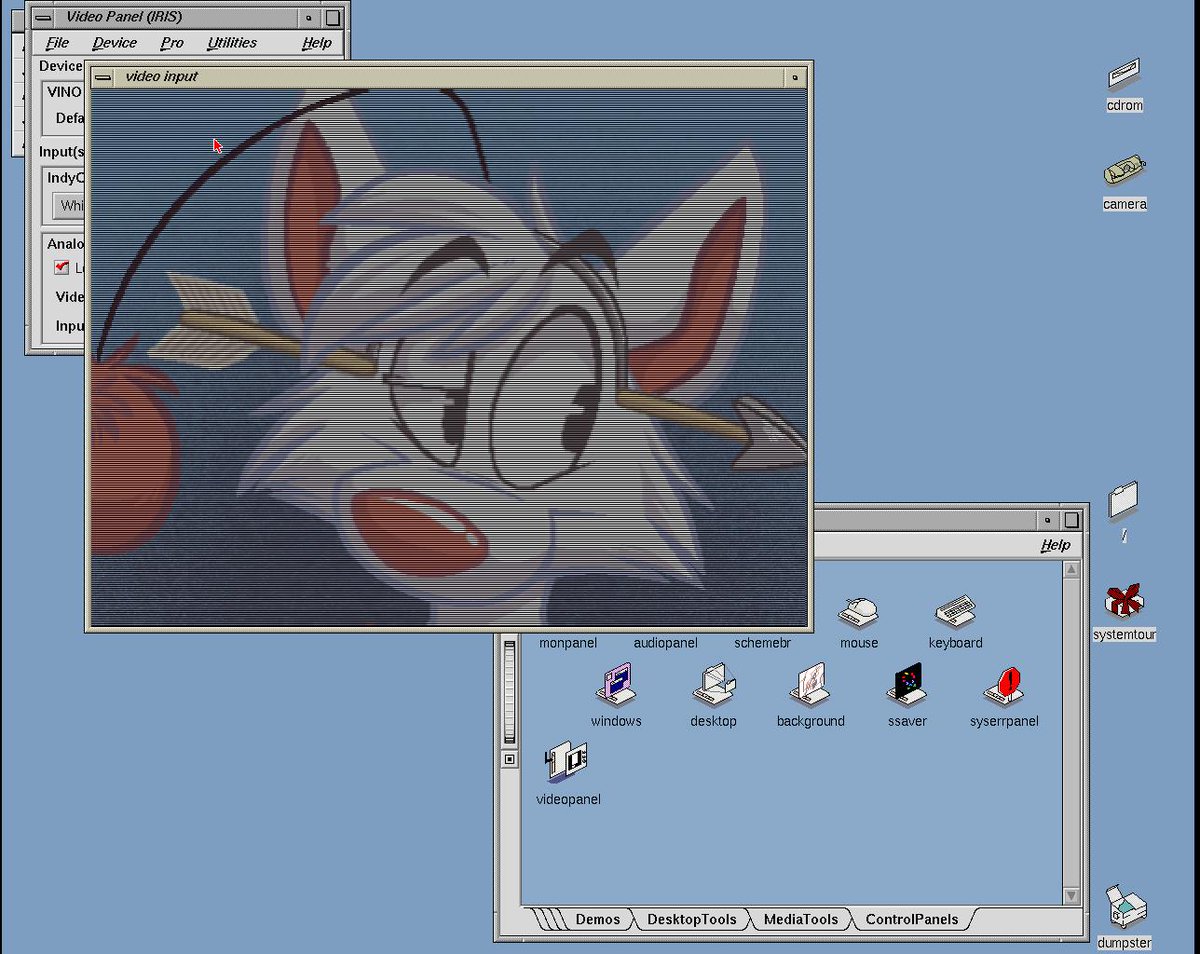
Task: Click the icon size thumbwheel in catalog
Action: coord(510,690)
